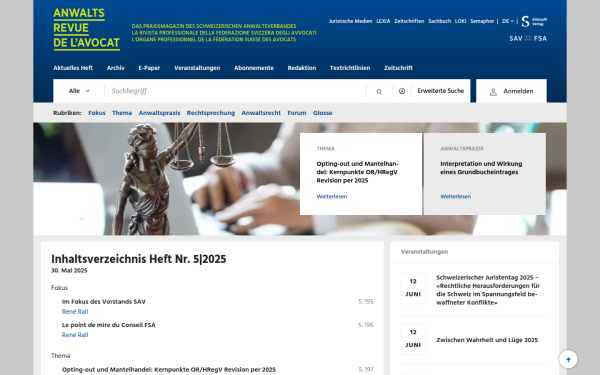Image resolution: width=600 pixels, height=375 pixels.
Task: Select the Forum rubric link
Action: click(x=297, y=113)
